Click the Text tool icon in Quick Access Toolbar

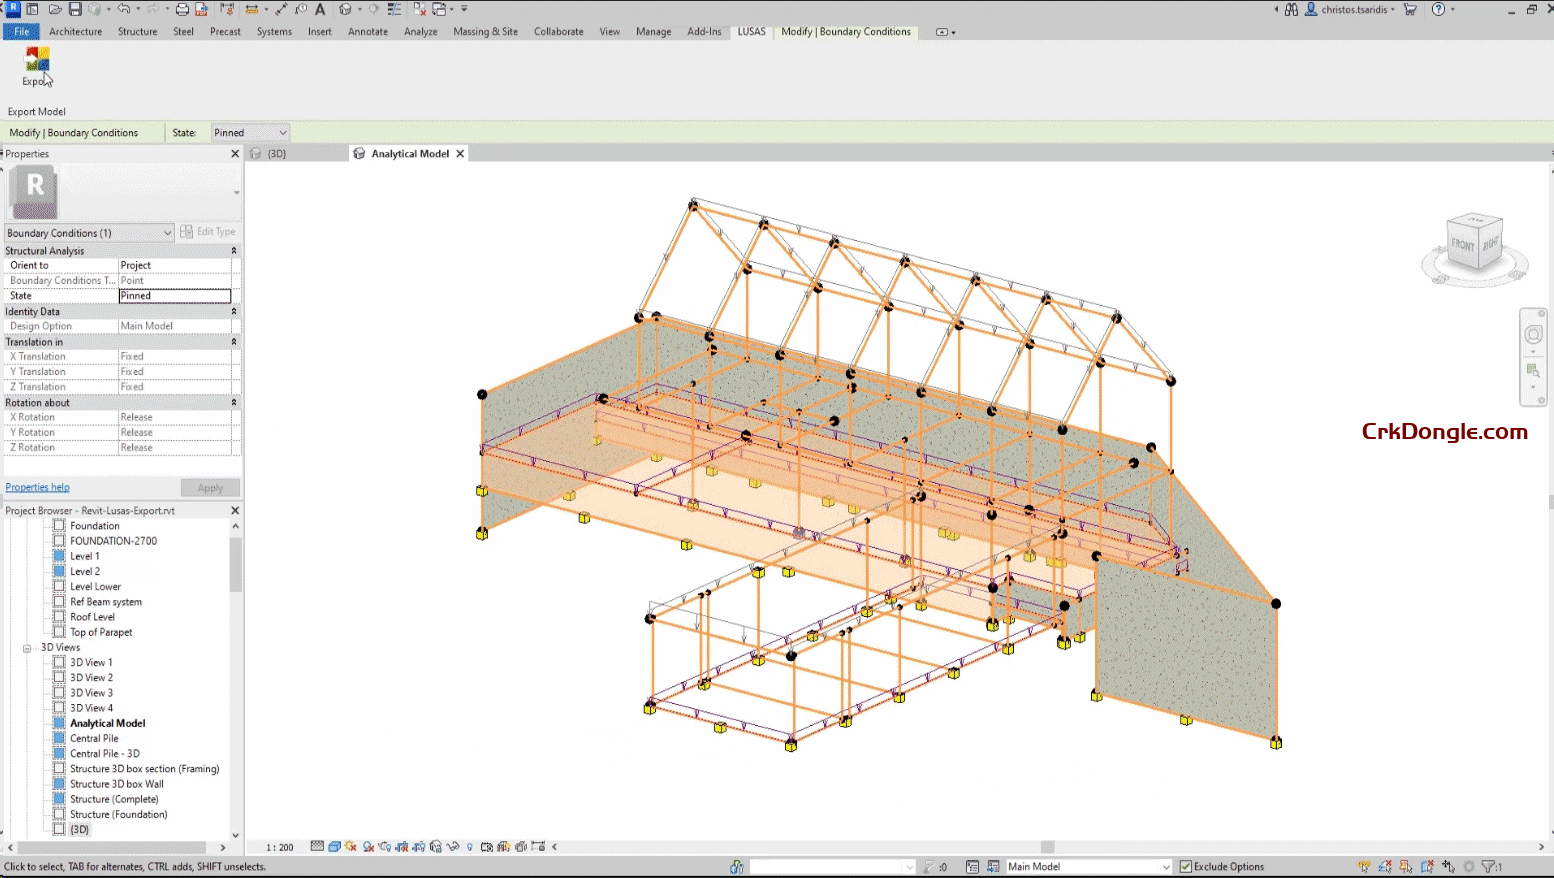point(318,9)
